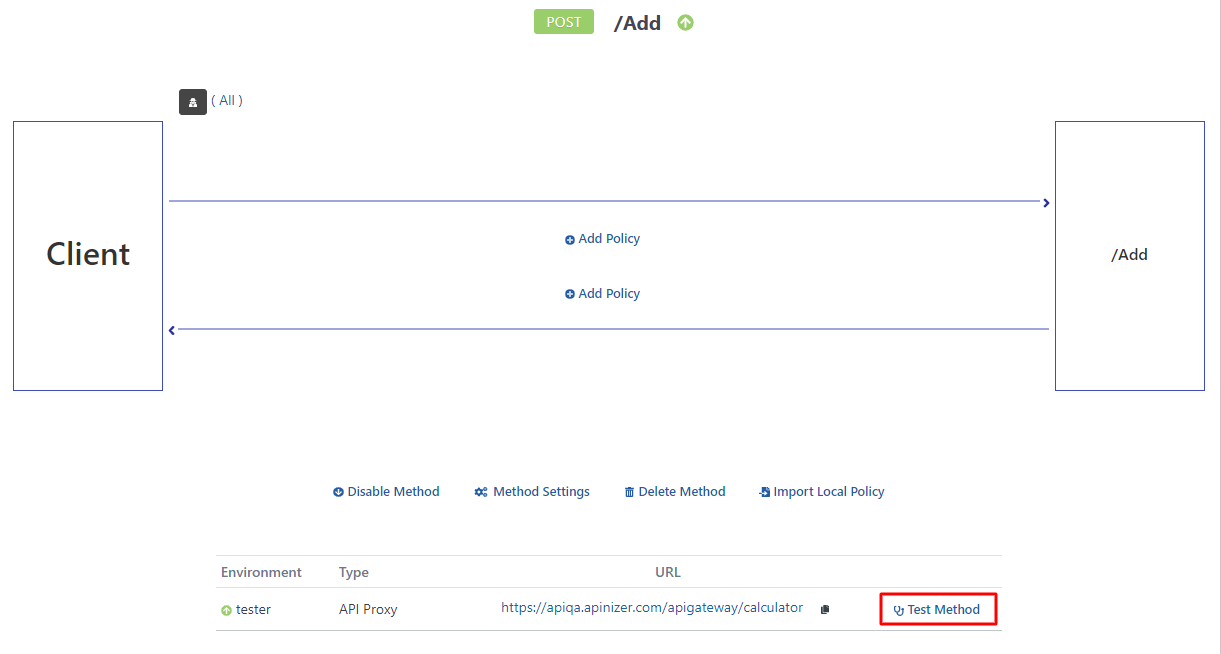Click the /Add method title heading

[x=637, y=23]
